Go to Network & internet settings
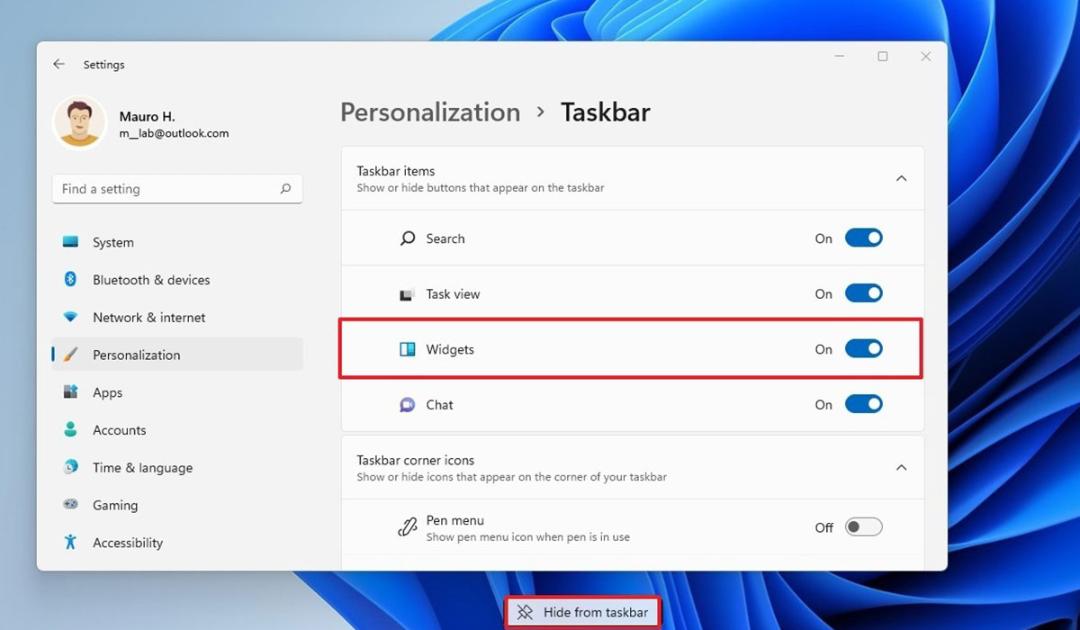 pyautogui.click(x=177, y=317)
